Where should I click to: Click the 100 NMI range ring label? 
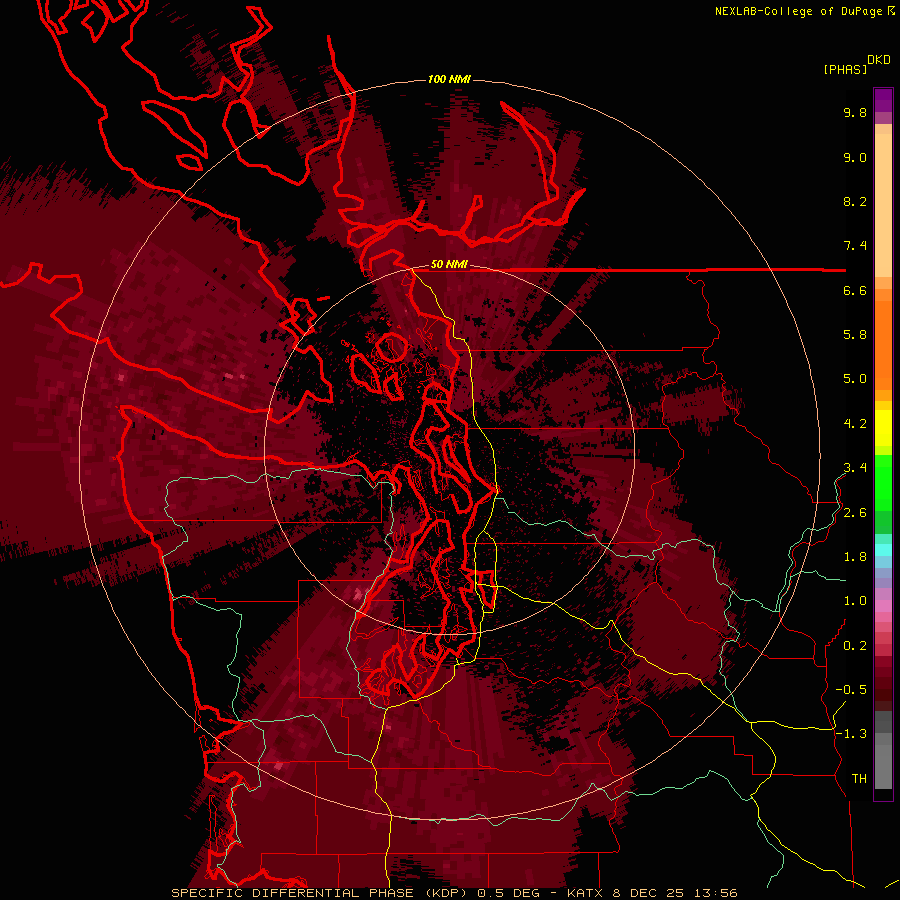(x=449, y=79)
